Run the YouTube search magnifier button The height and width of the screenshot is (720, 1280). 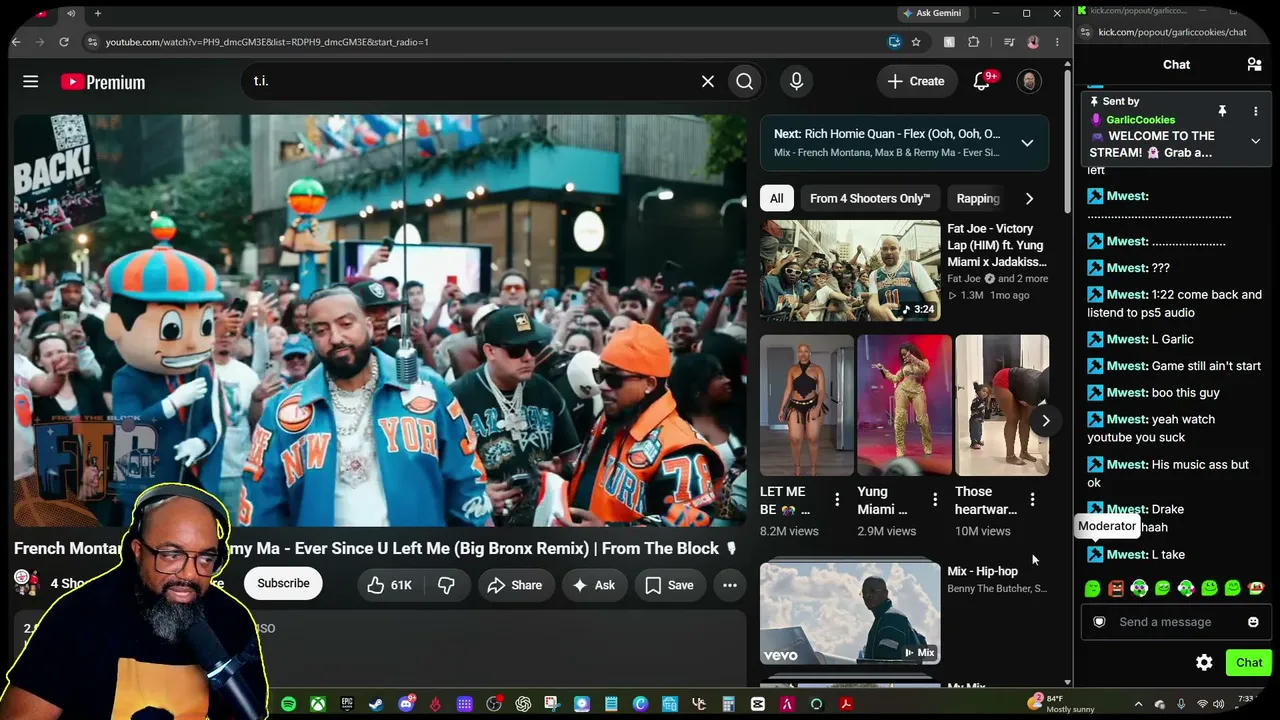(x=745, y=82)
